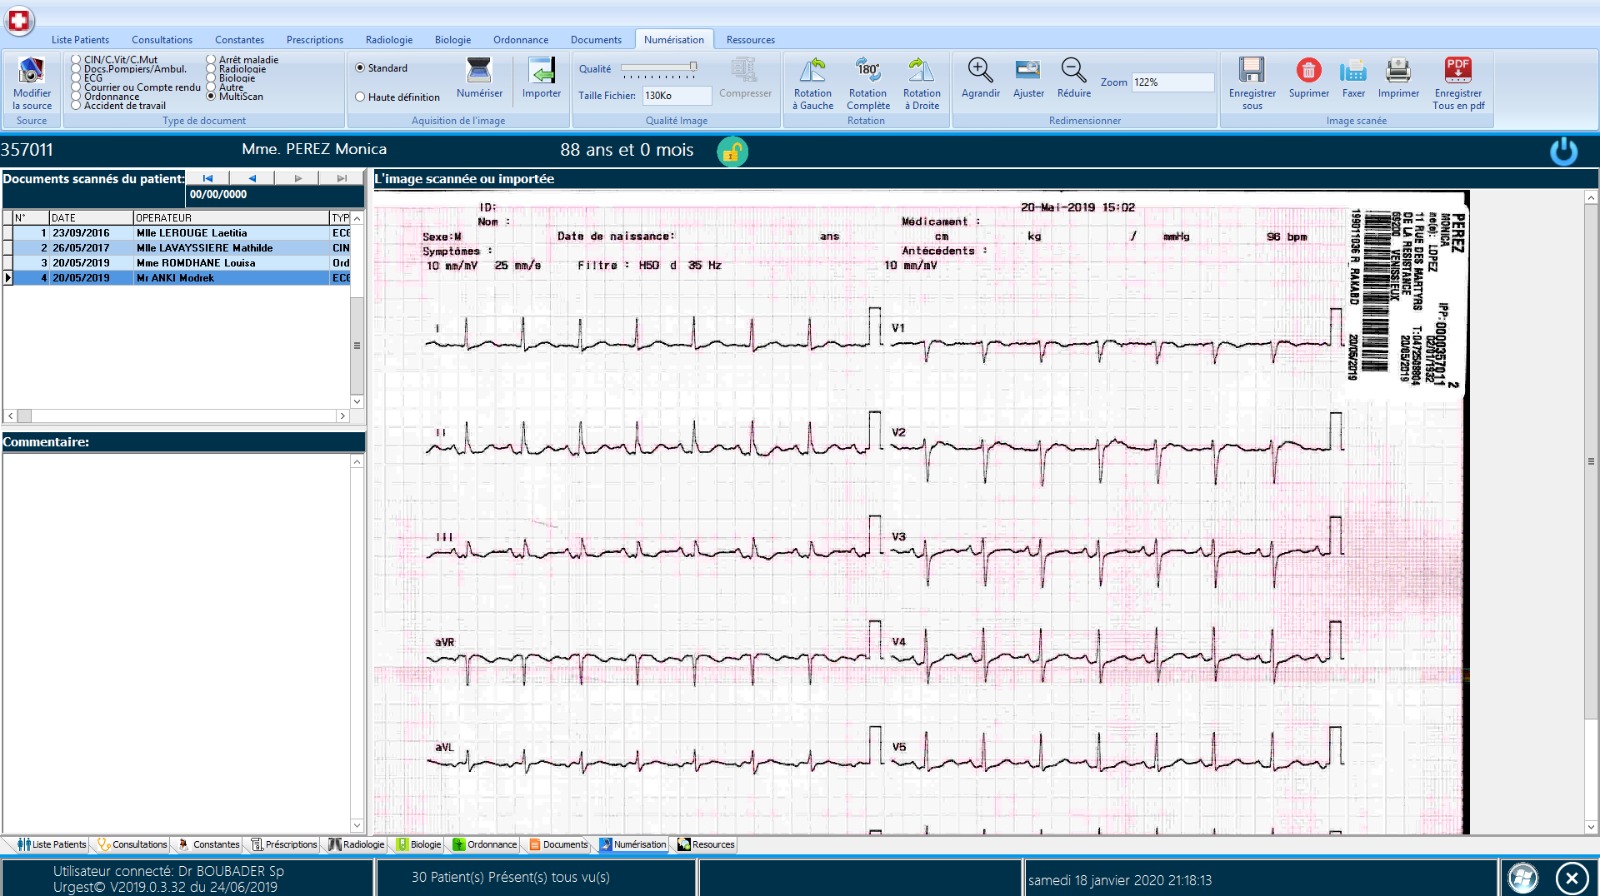Click Enregistrer sous floppy icon
This screenshot has width=1600, height=896.
[1252, 70]
